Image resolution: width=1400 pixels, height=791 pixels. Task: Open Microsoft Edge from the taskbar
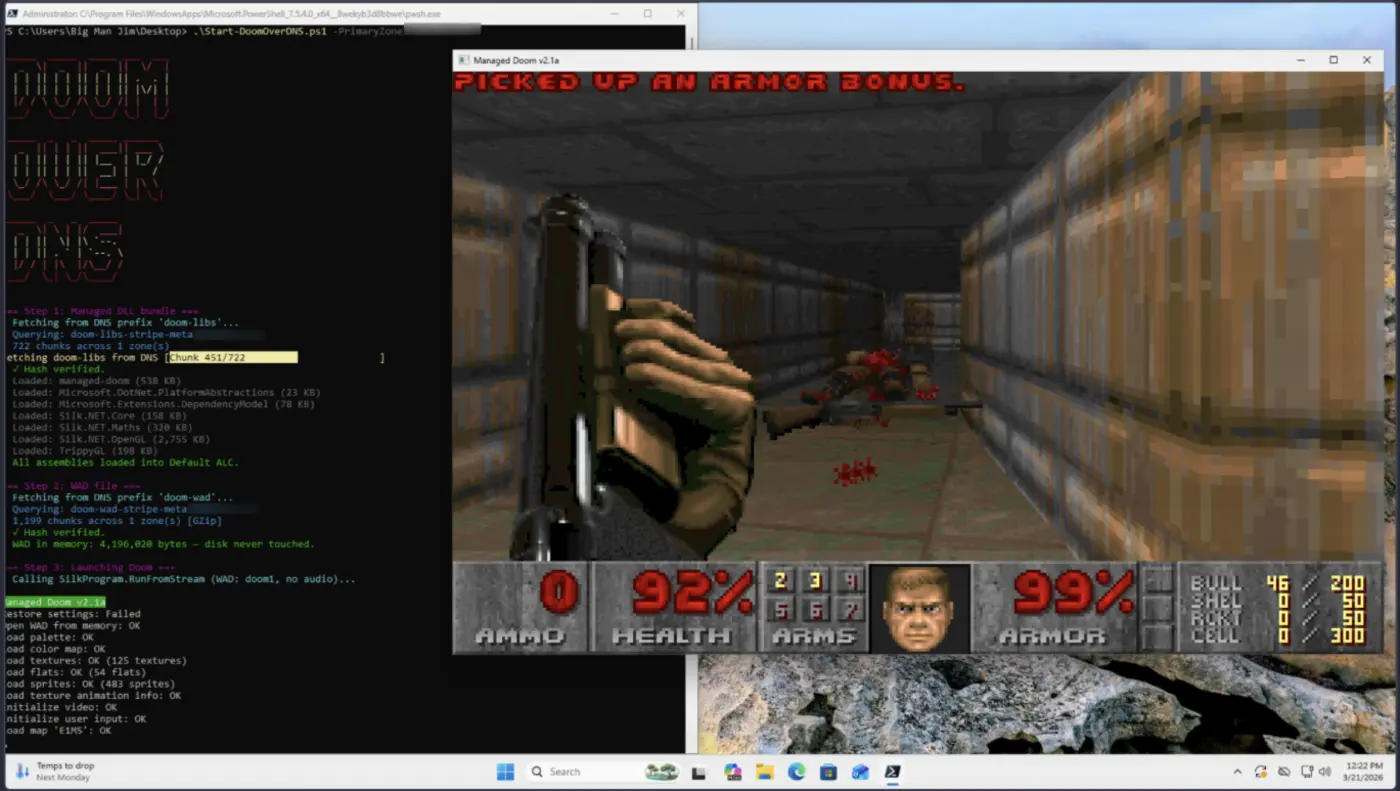pos(797,771)
